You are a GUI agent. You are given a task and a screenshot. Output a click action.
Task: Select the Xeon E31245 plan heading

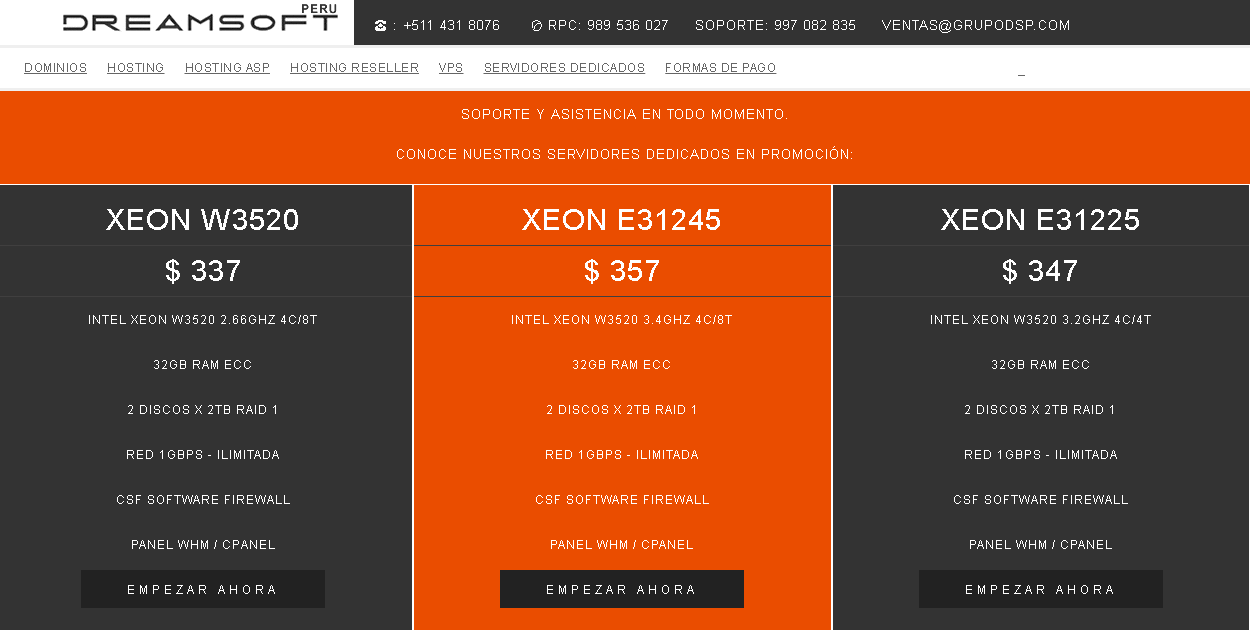622,220
